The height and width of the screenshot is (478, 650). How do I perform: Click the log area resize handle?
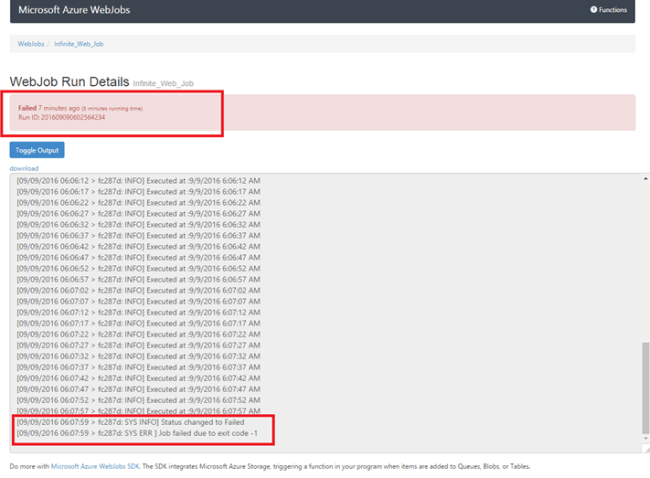(x=646, y=449)
